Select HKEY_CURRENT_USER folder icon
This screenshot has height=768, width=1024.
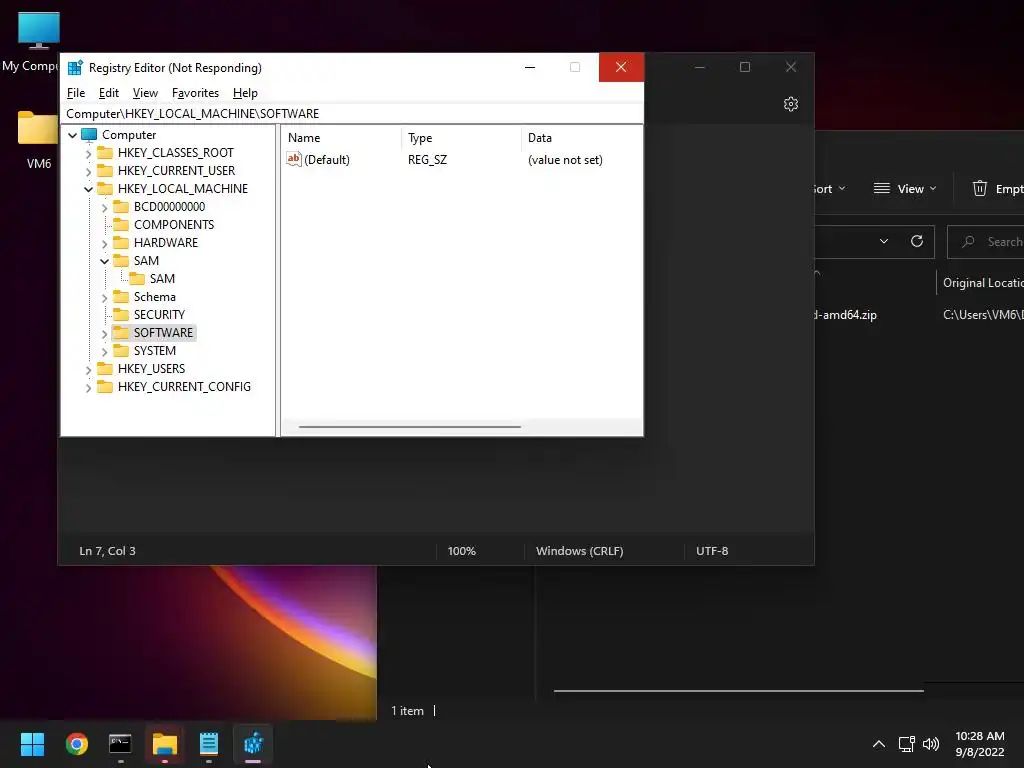point(104,170)
